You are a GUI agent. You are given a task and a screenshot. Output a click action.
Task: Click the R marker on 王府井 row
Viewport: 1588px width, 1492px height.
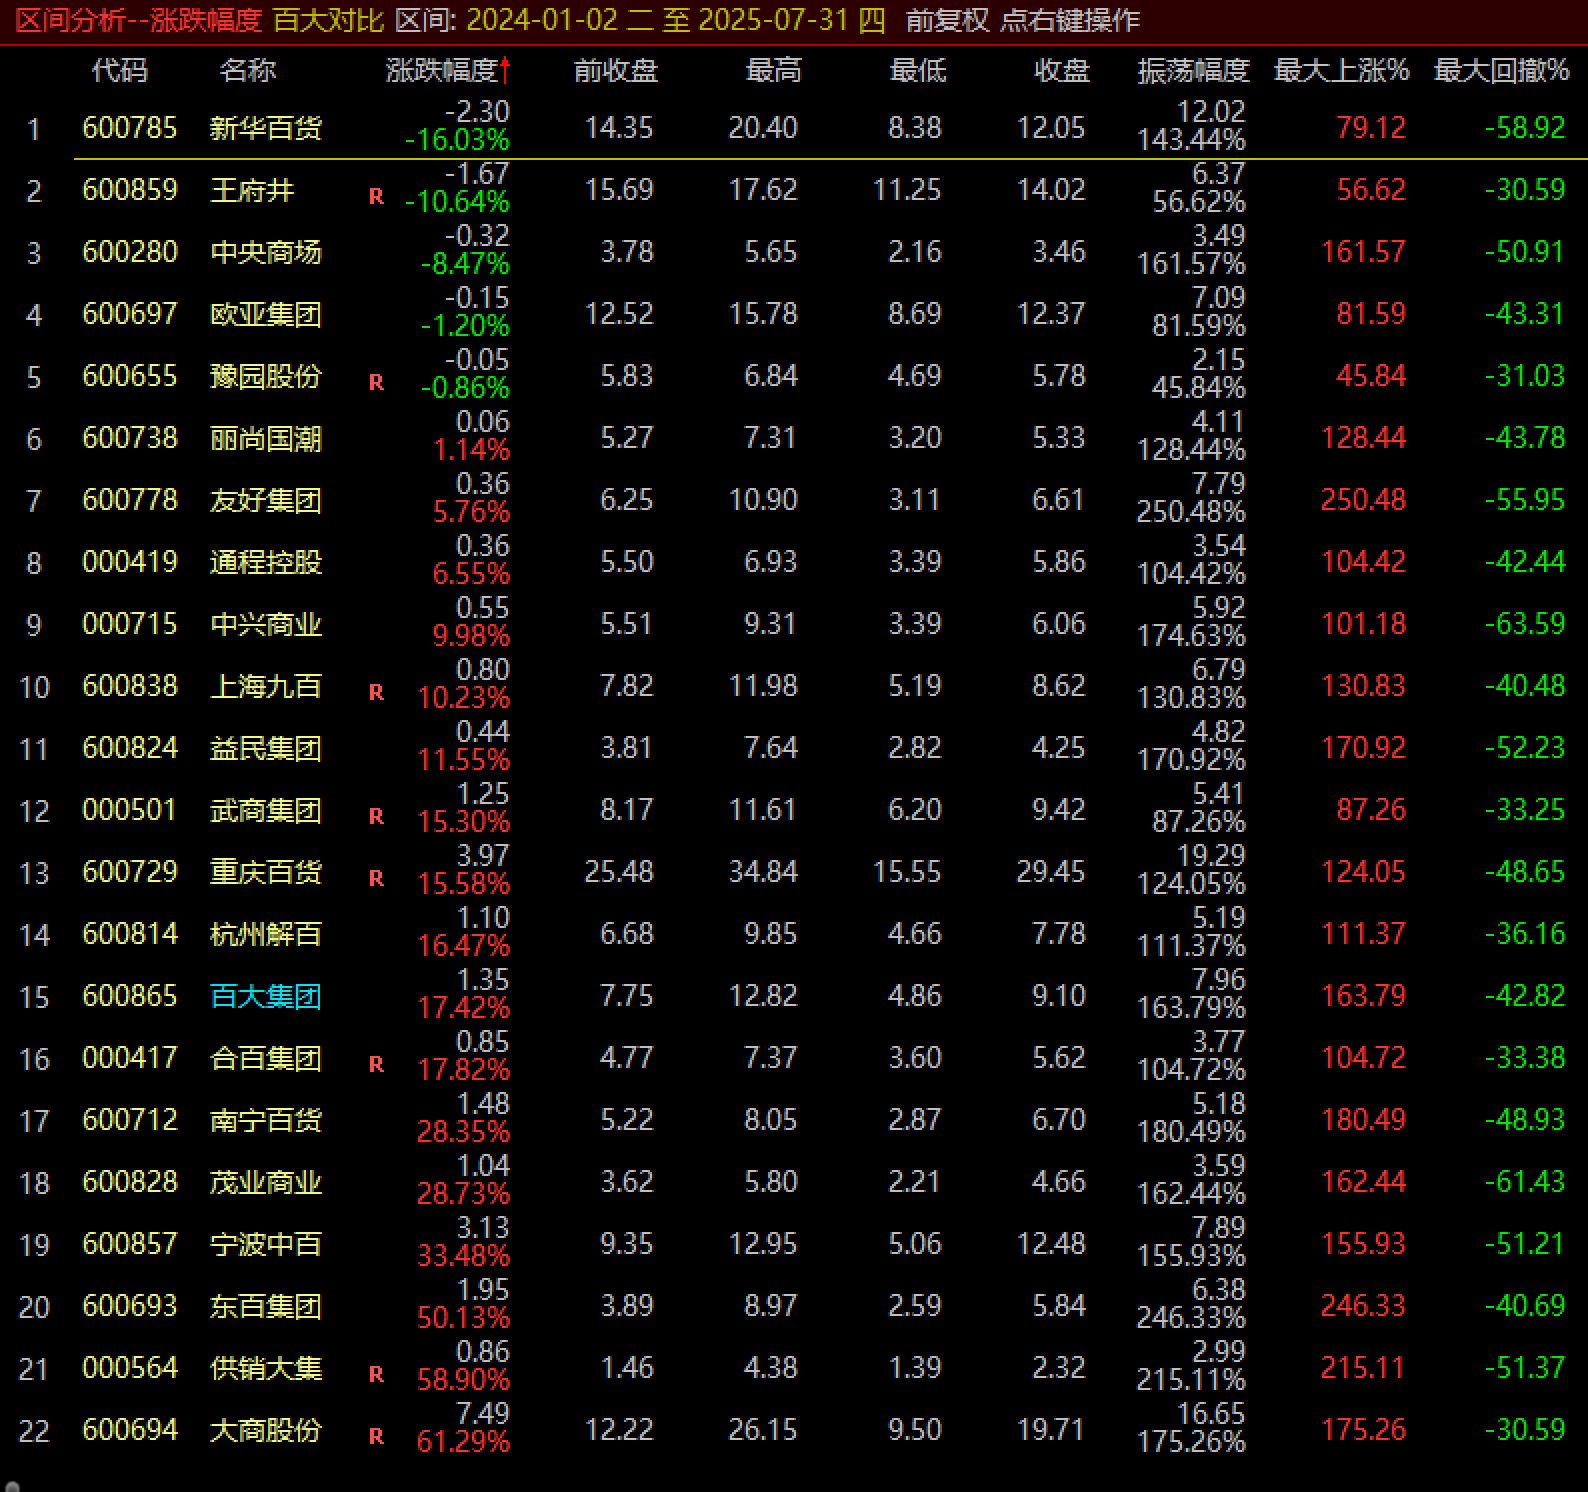(x=376, y=196)
